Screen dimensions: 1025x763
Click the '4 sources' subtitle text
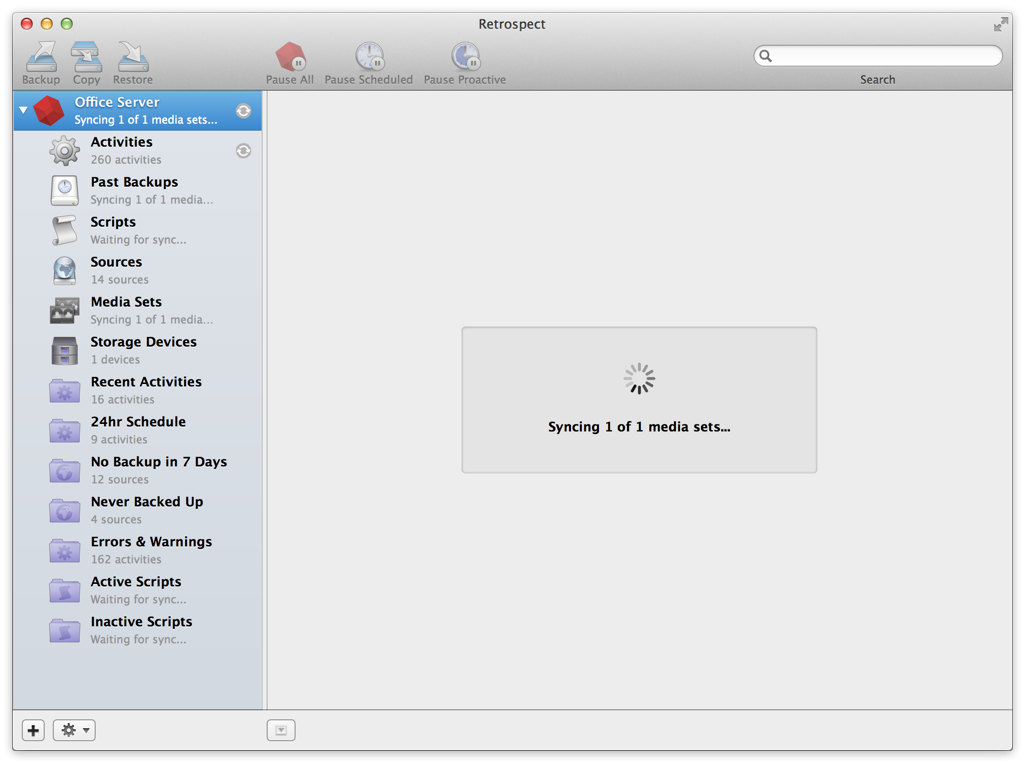(x=116, y=519)
